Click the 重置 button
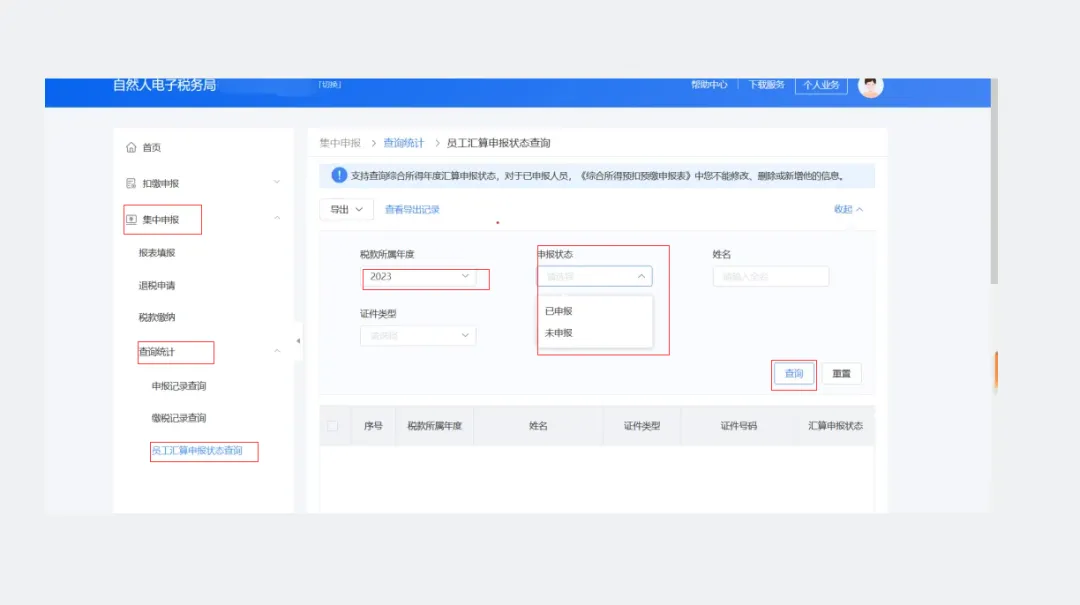1080x605 pixels. pyautogui.click(x=841, y=373)
